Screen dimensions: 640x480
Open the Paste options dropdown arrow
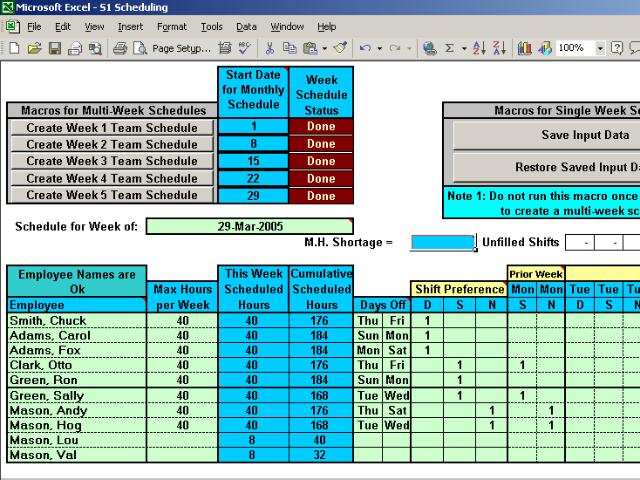(x=324, y=48)
